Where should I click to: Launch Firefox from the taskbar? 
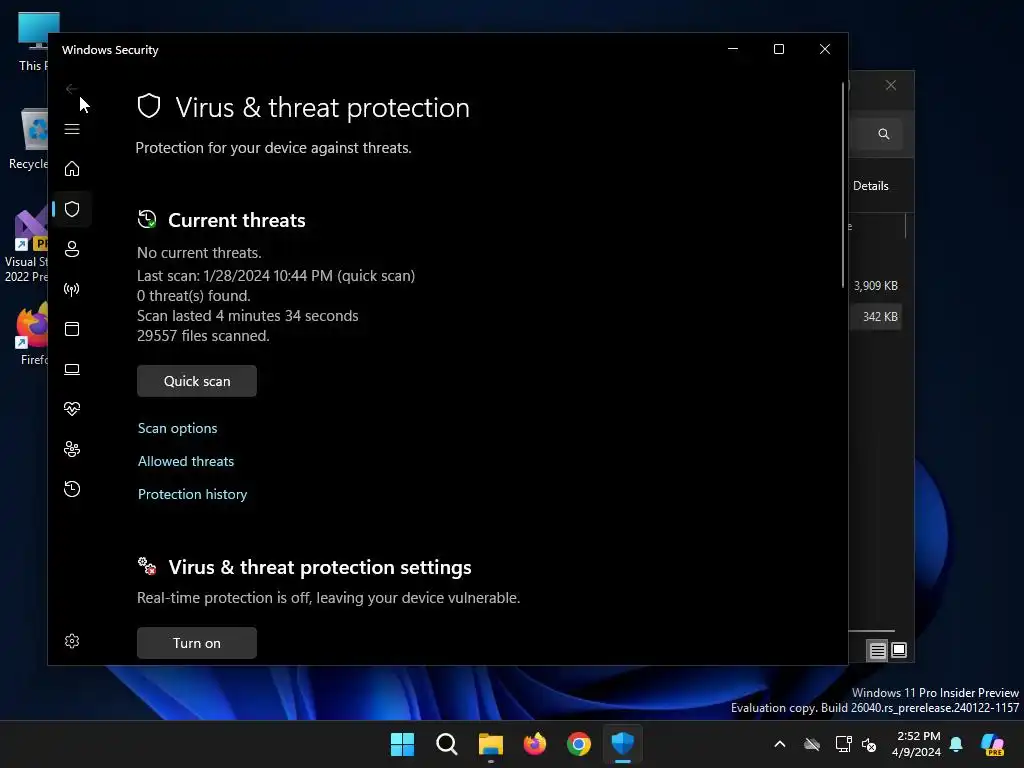coord(535,744)
